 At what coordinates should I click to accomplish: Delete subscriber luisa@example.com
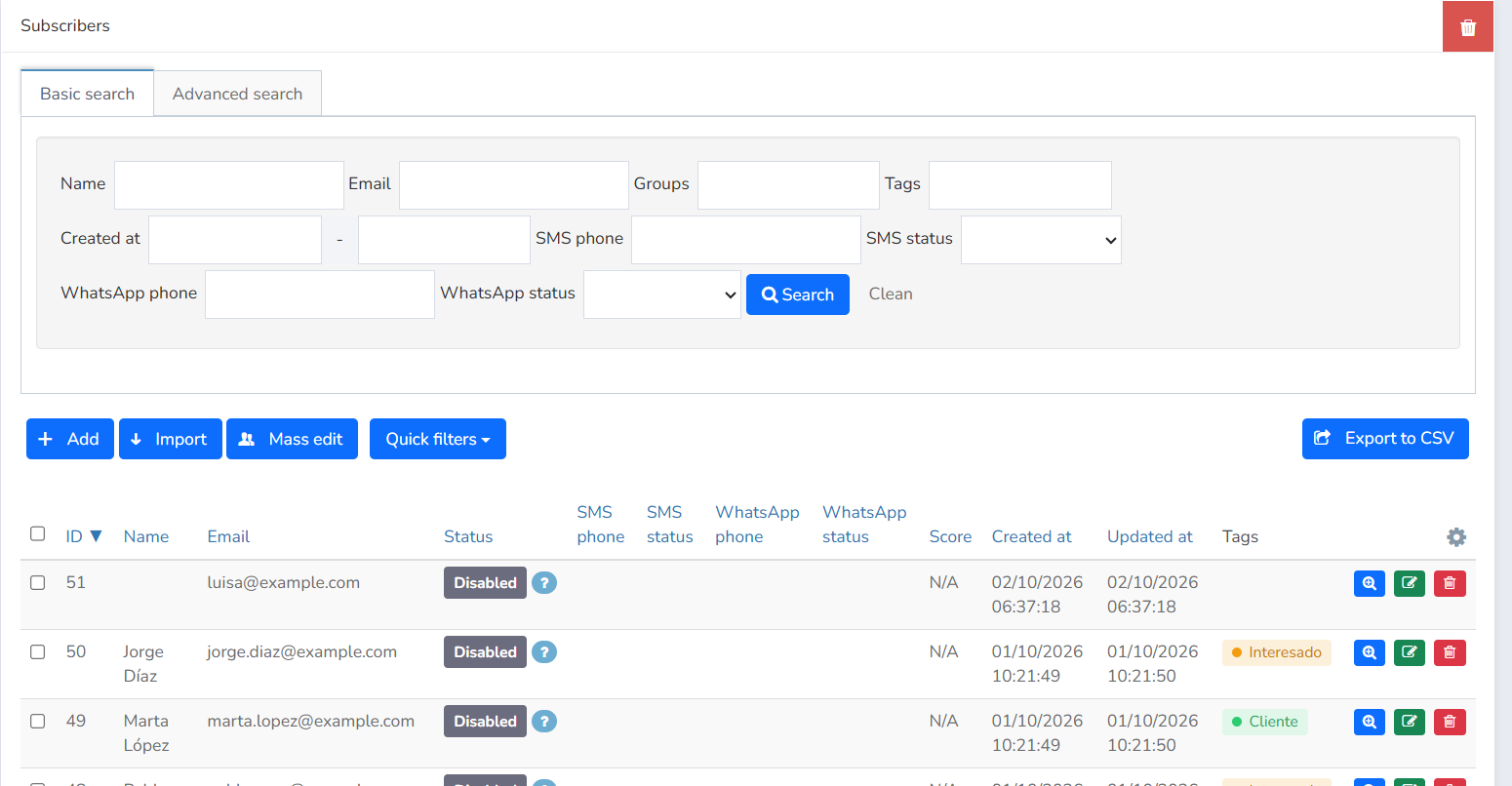(x=1450, y=583)
